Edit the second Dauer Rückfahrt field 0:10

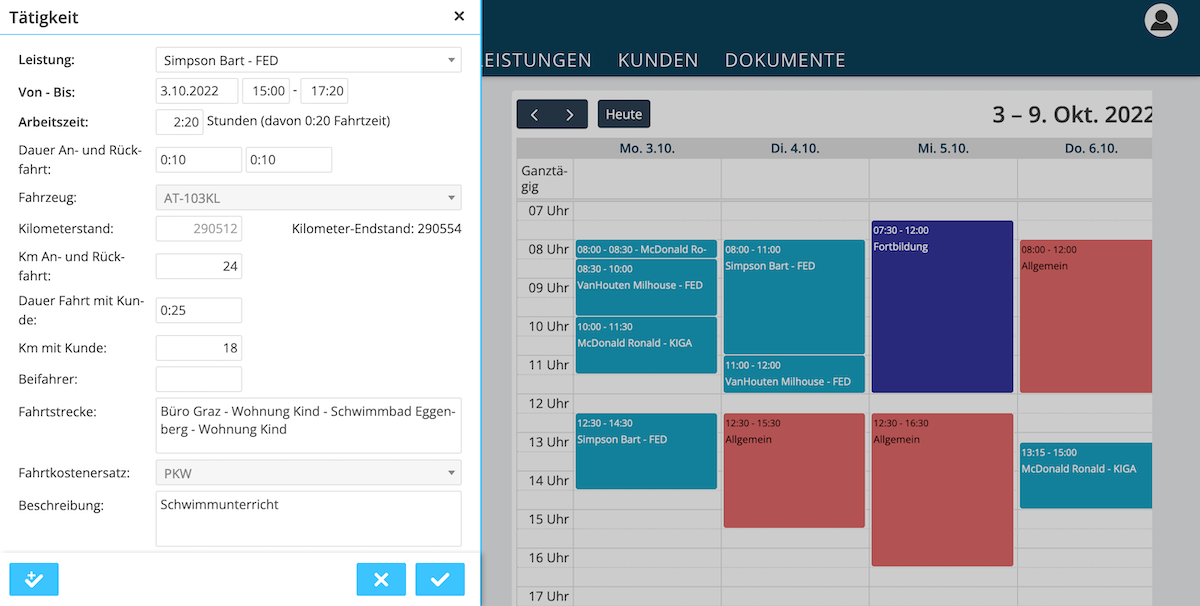click(x=289, y=160)
